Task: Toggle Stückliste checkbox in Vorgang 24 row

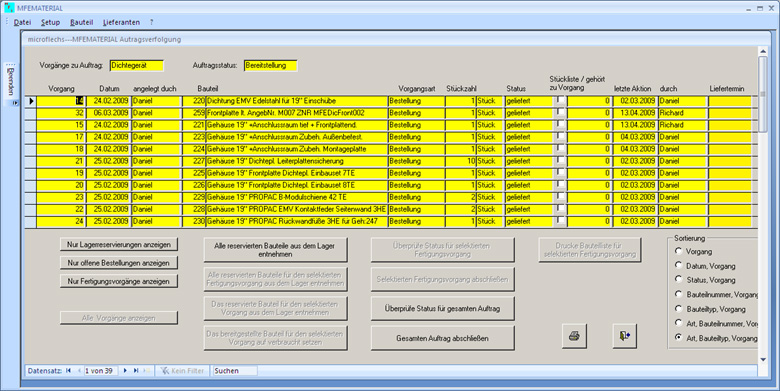Action: click(560, 220)
